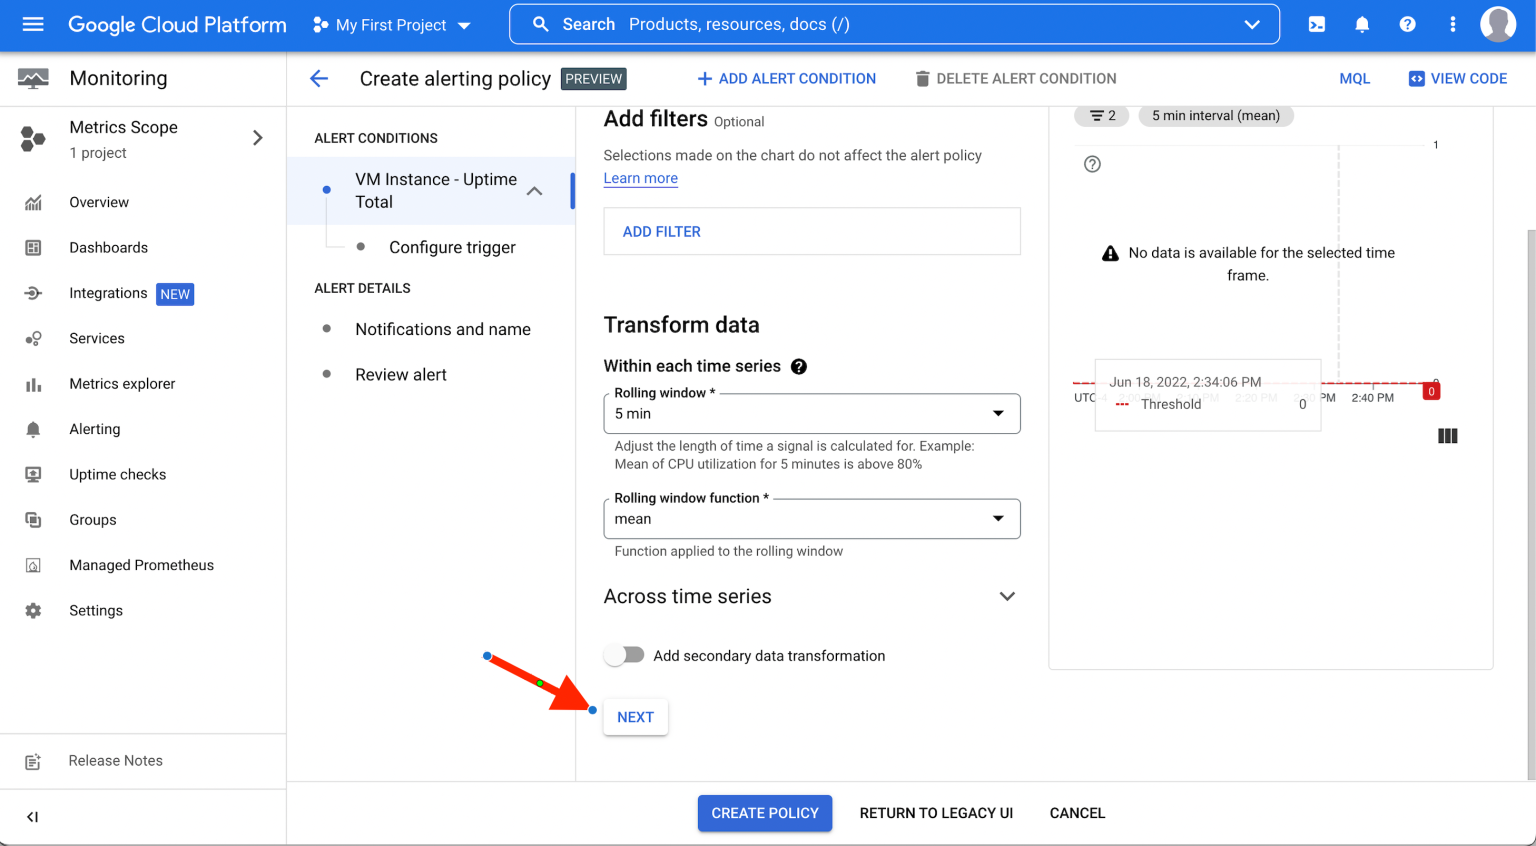Click the Managed Prometheus icon
This screenshot has height=846, width=1536.
tap(33, 565)
